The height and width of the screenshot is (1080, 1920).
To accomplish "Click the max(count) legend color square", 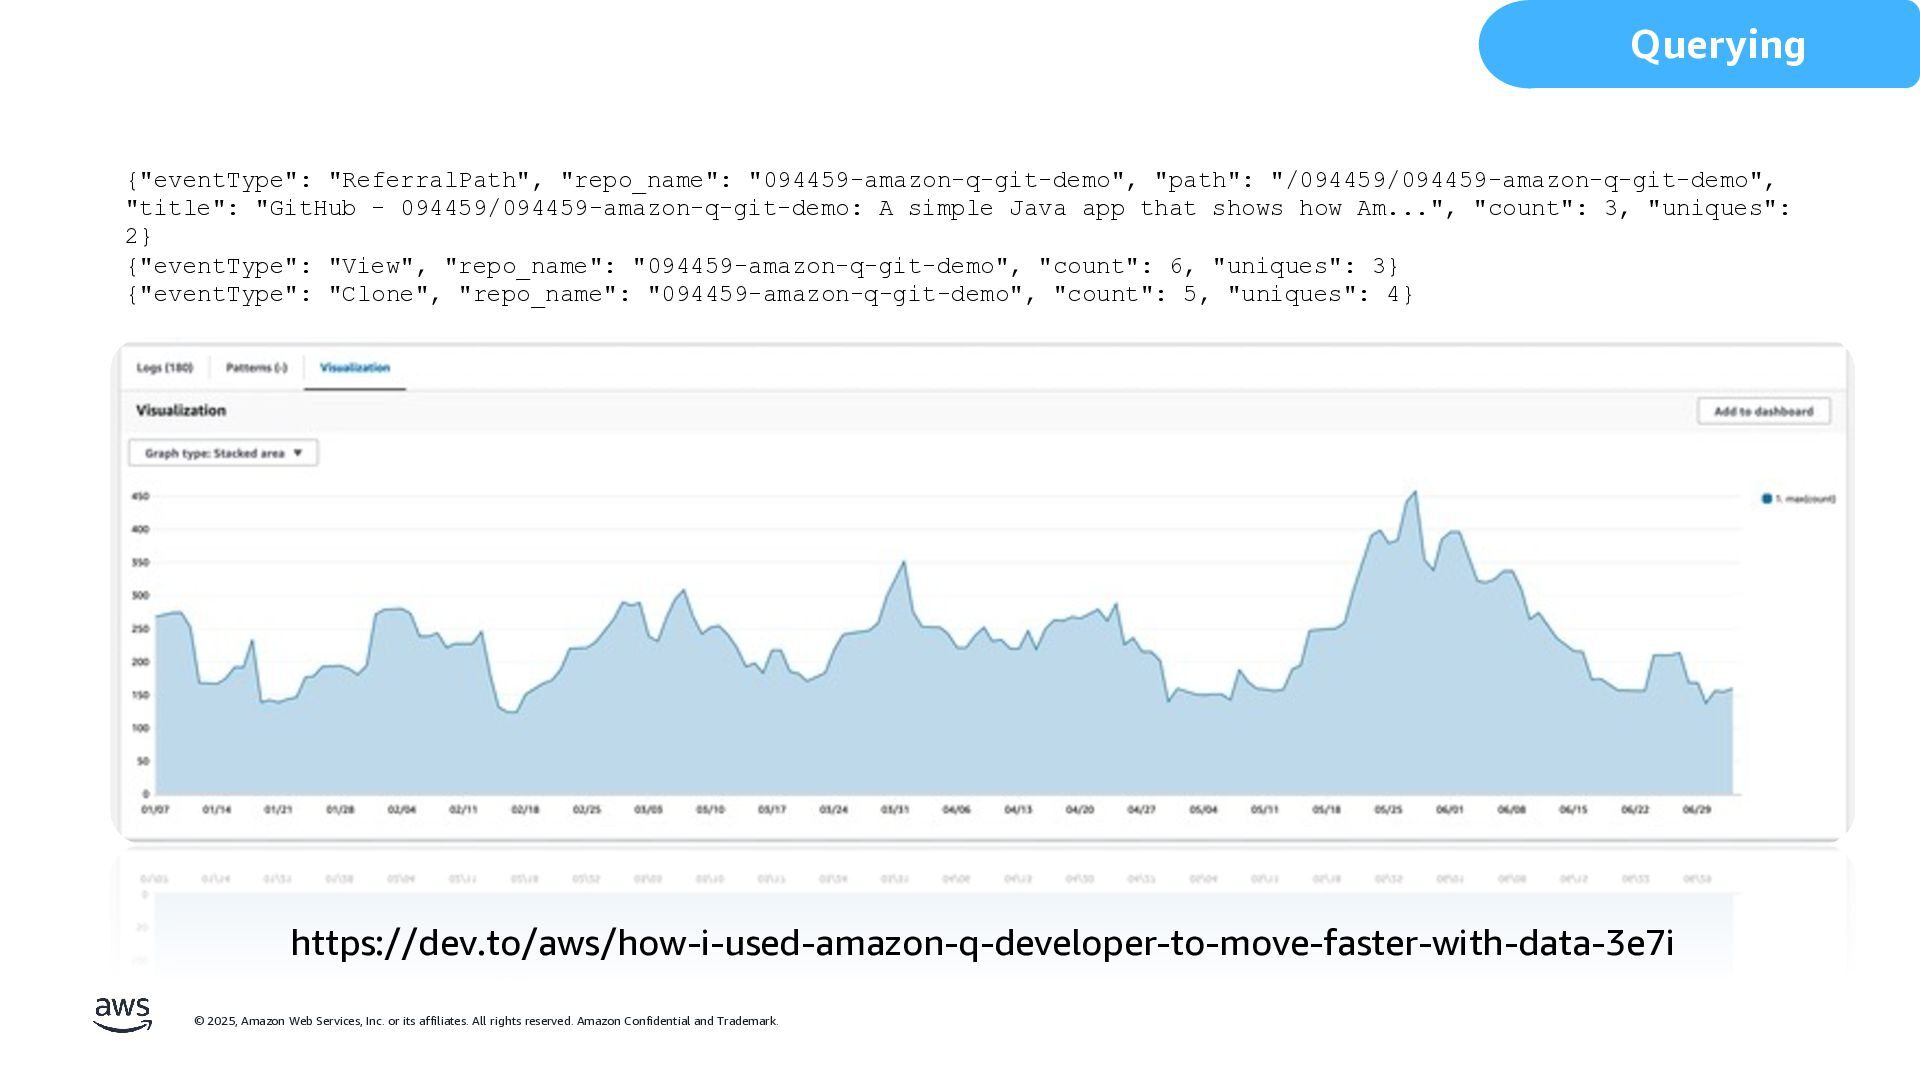I will pos(1767,499).
